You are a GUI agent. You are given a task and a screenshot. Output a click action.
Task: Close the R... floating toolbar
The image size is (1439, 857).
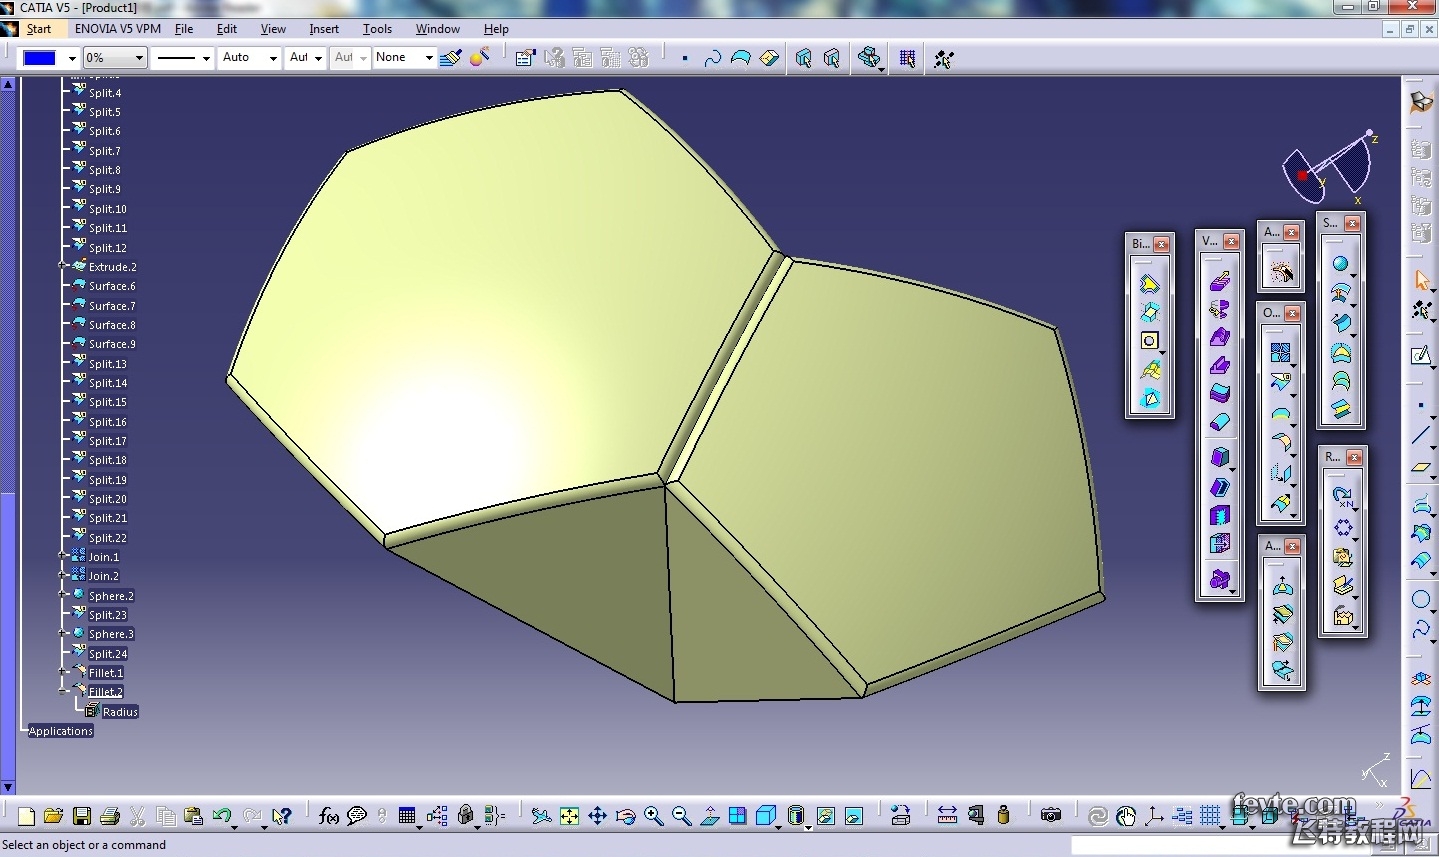point(1354,457)
